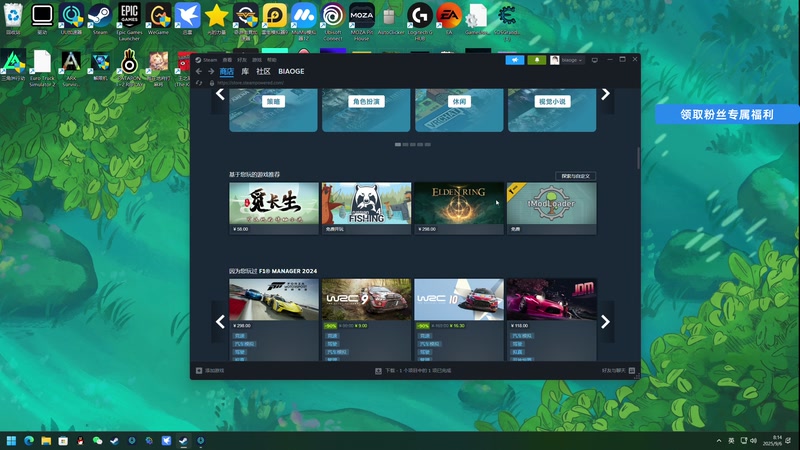800x450 pixels.
Task: Open the Elden Ring game card
Action: coord(459,208)
